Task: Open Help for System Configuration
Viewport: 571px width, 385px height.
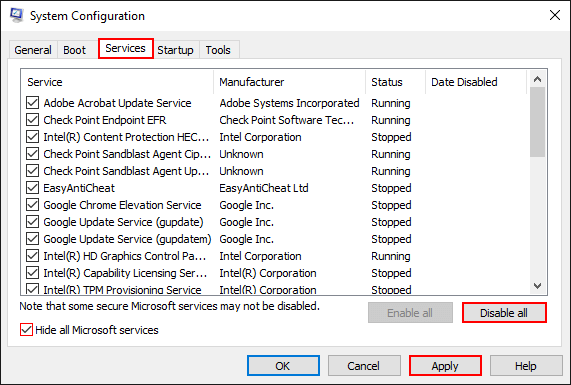Action: [526, 366]
